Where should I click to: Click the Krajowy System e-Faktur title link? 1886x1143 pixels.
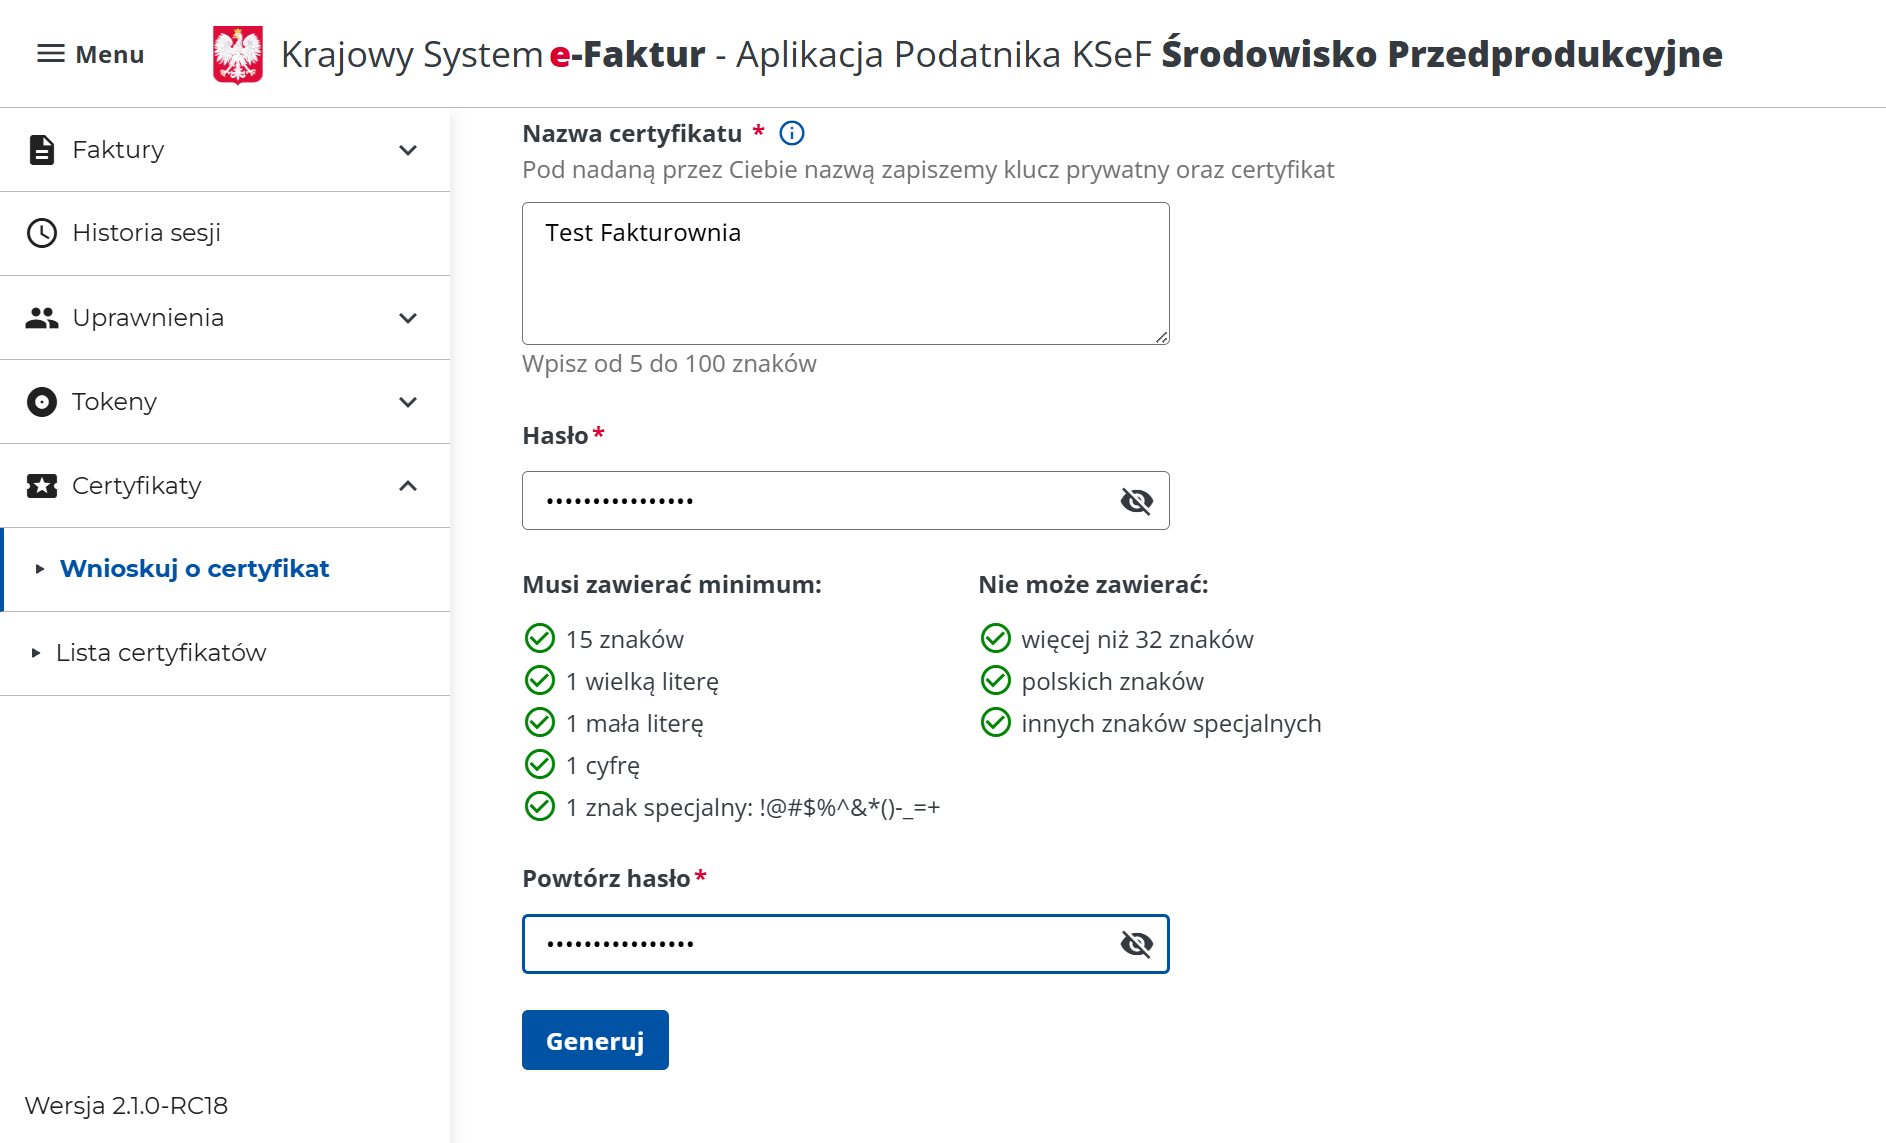pyautogui.click(x=492, y=53)
